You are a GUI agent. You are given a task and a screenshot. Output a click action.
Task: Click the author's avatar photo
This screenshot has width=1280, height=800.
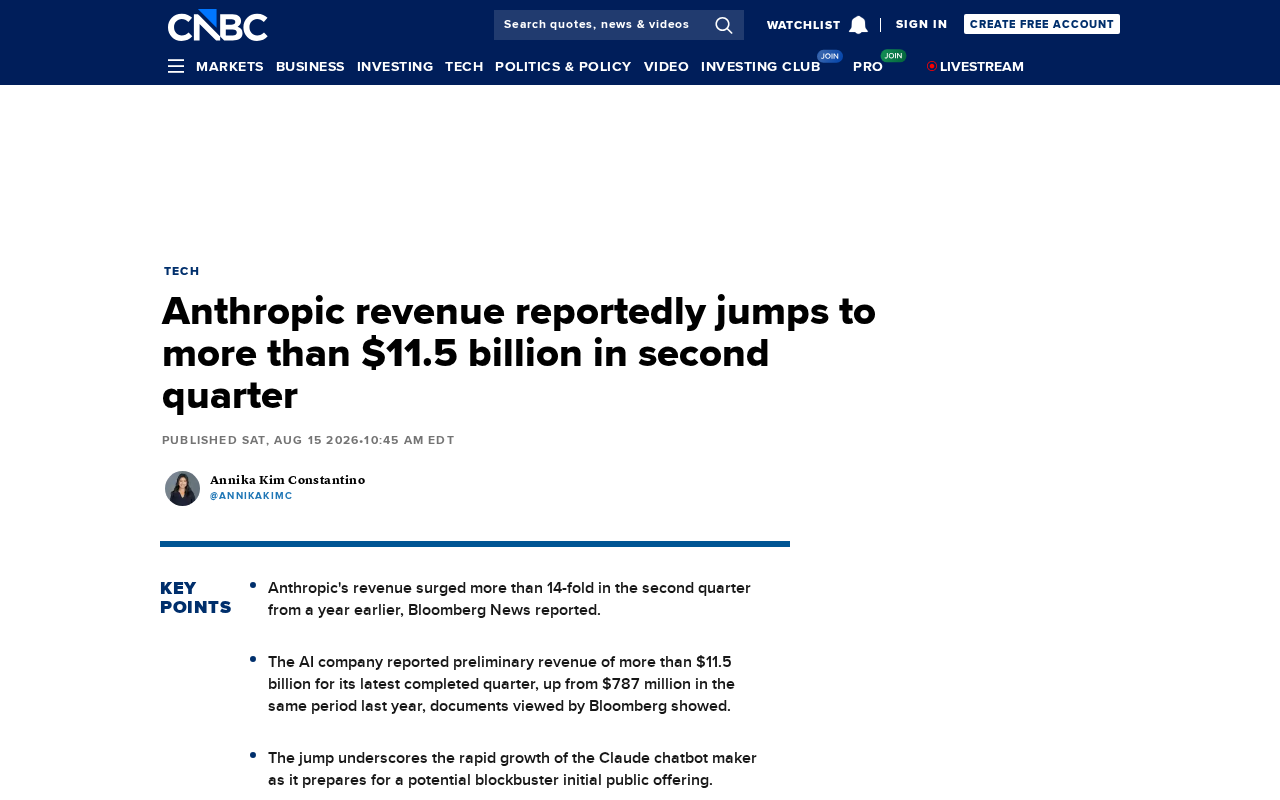point(182,488)
